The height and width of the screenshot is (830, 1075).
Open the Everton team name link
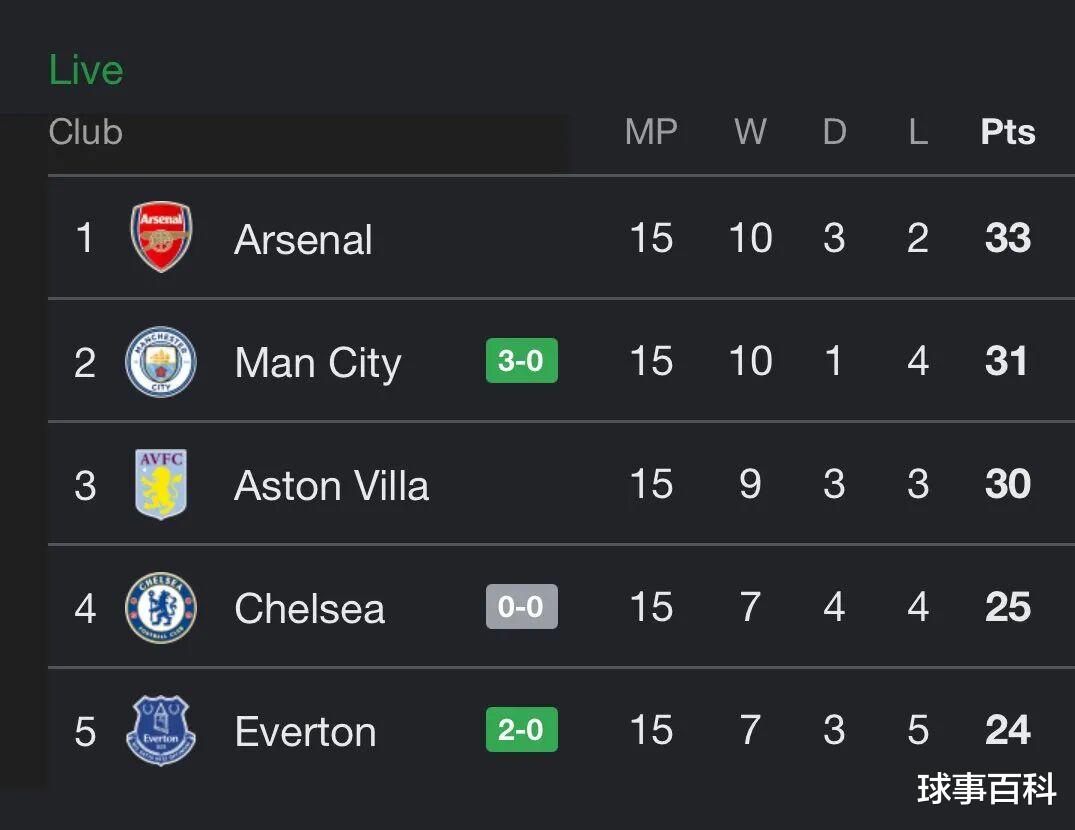(305, 732)
